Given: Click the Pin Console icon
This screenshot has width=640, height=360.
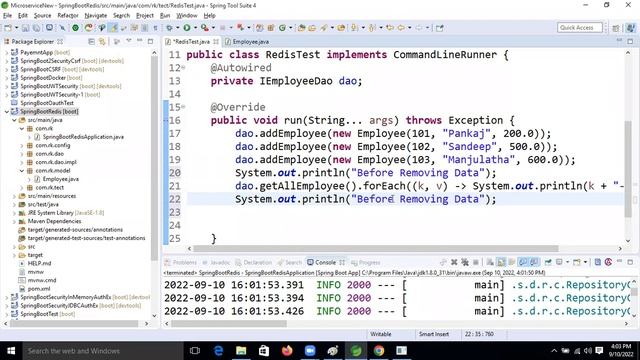Looking at the screenshot, I should click(548, 262).
